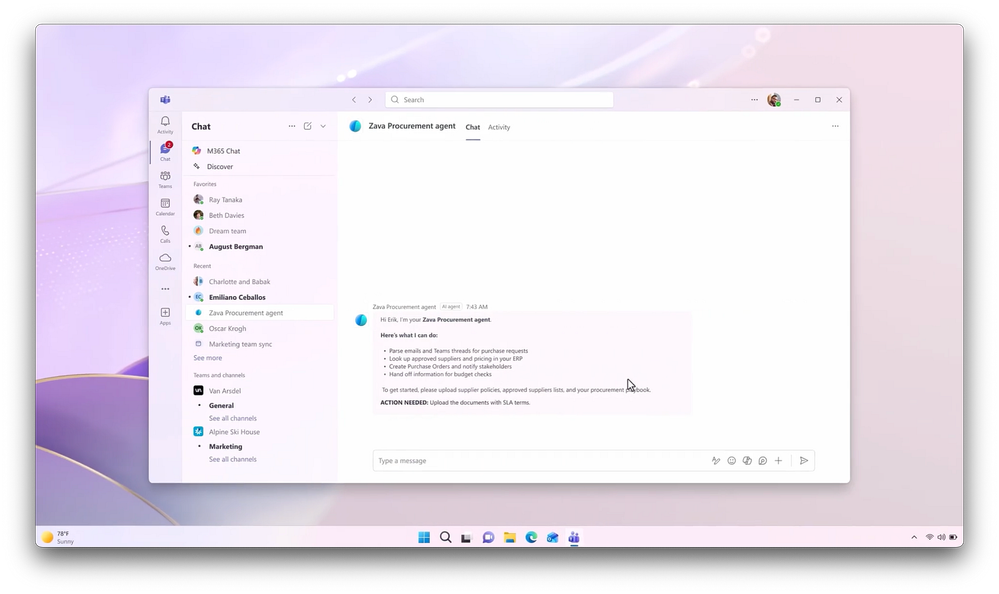Open Apps in the left rail
The width and height of the screenshot is (999, 594).
165,315
